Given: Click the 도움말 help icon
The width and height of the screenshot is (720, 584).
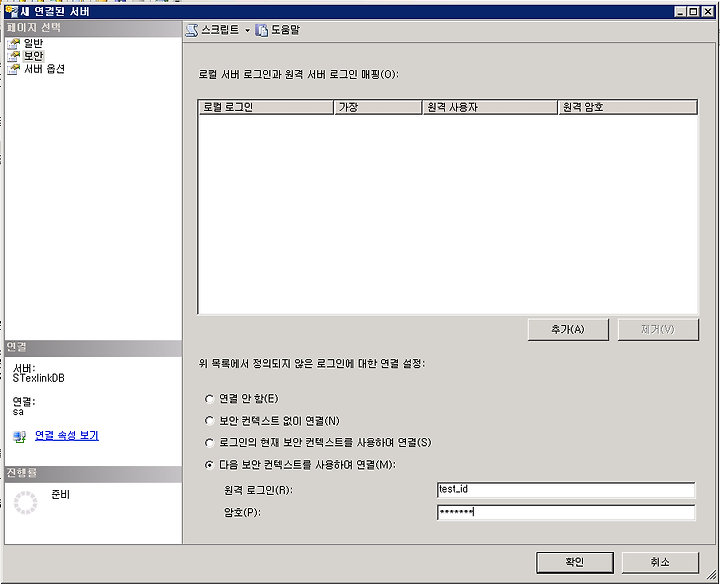Looking at the screenshot, I should 261,30.
